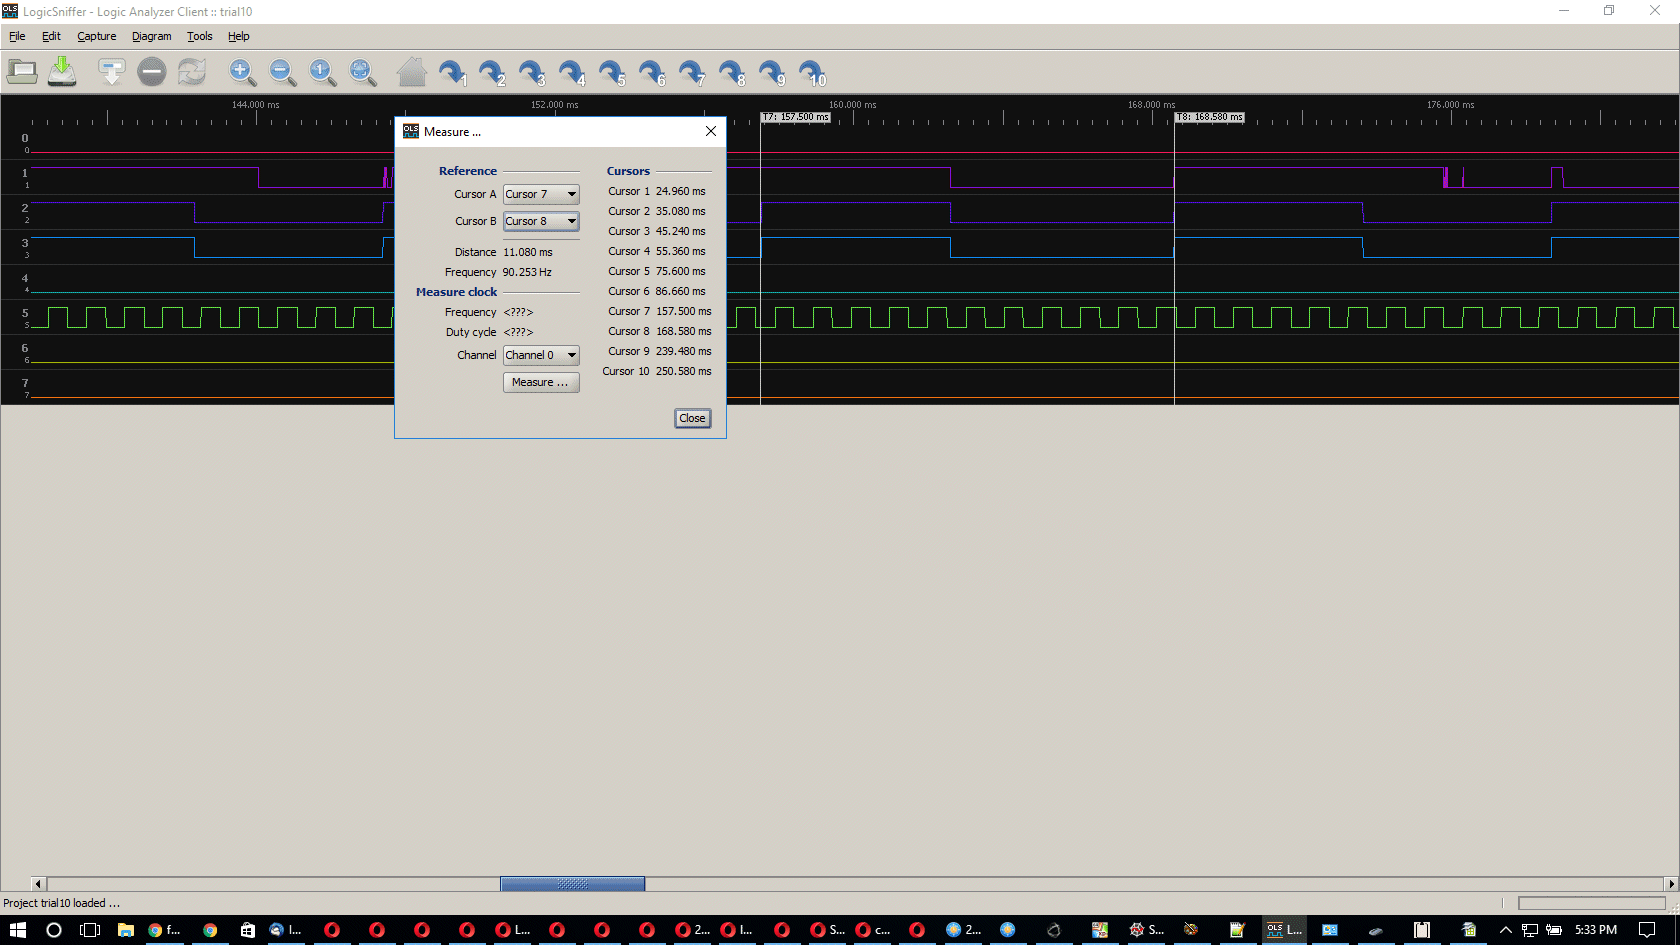
Task: Click the Save project icon
Action: 62,72
